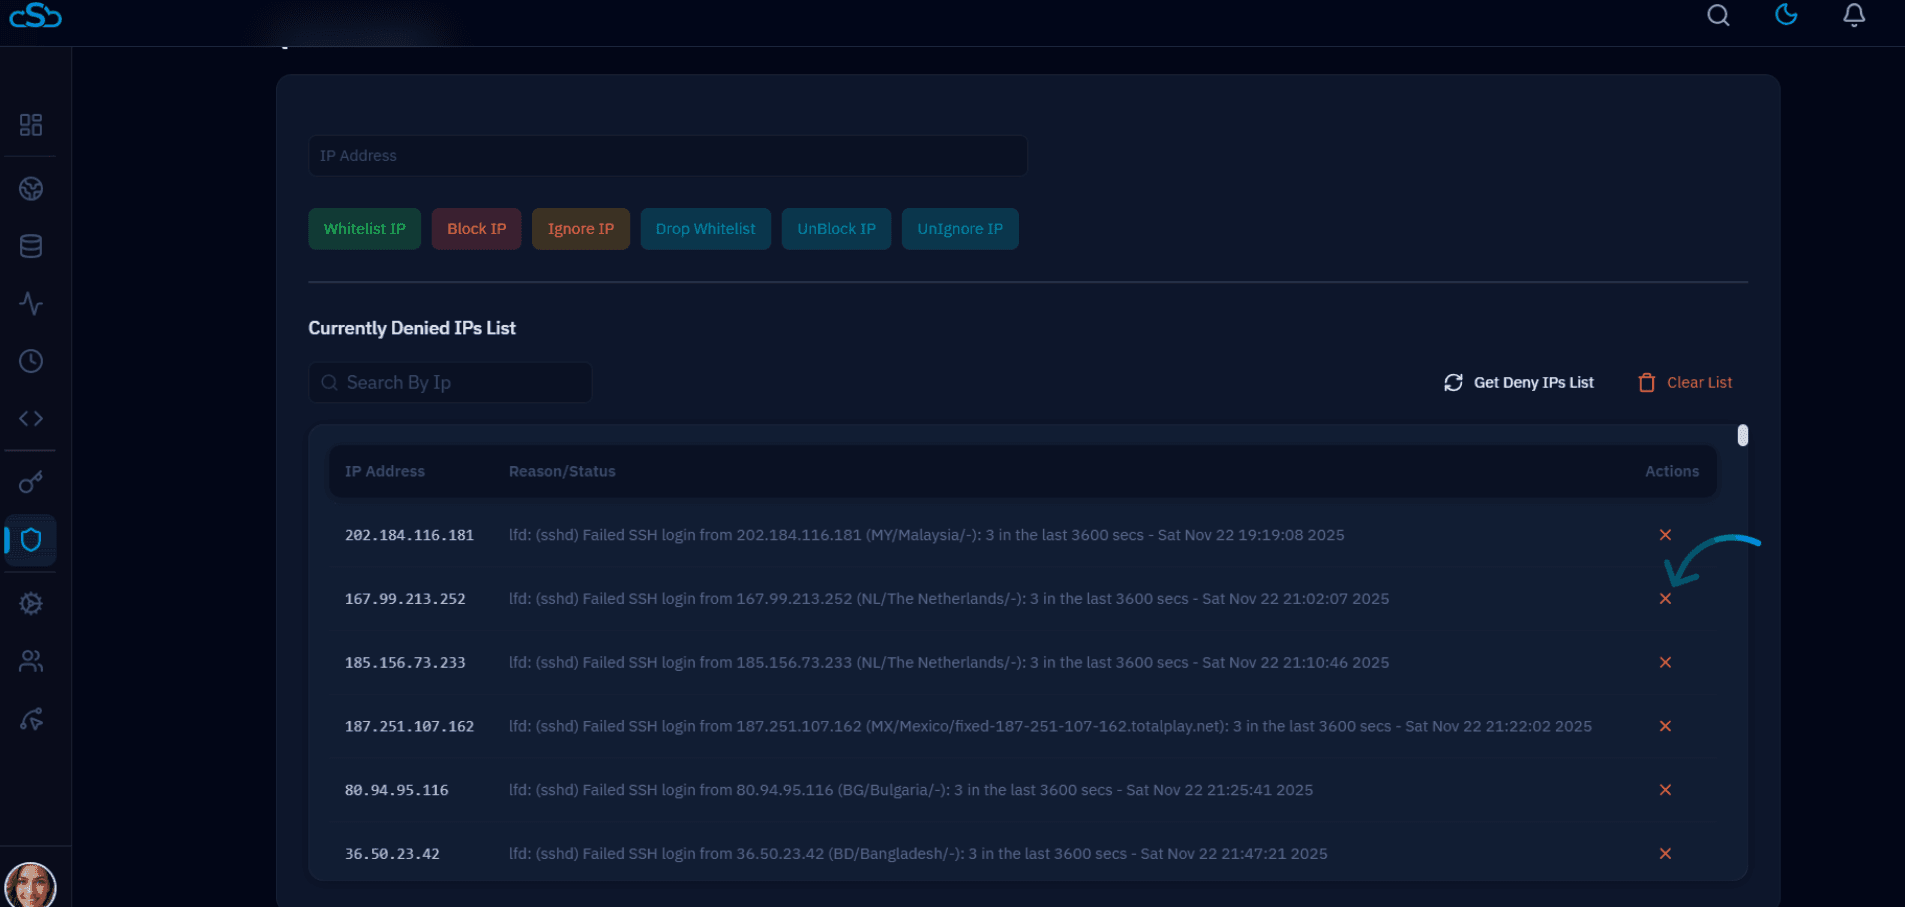Click the Whitelist IP button
The image size is (1905, 907).
364,229
